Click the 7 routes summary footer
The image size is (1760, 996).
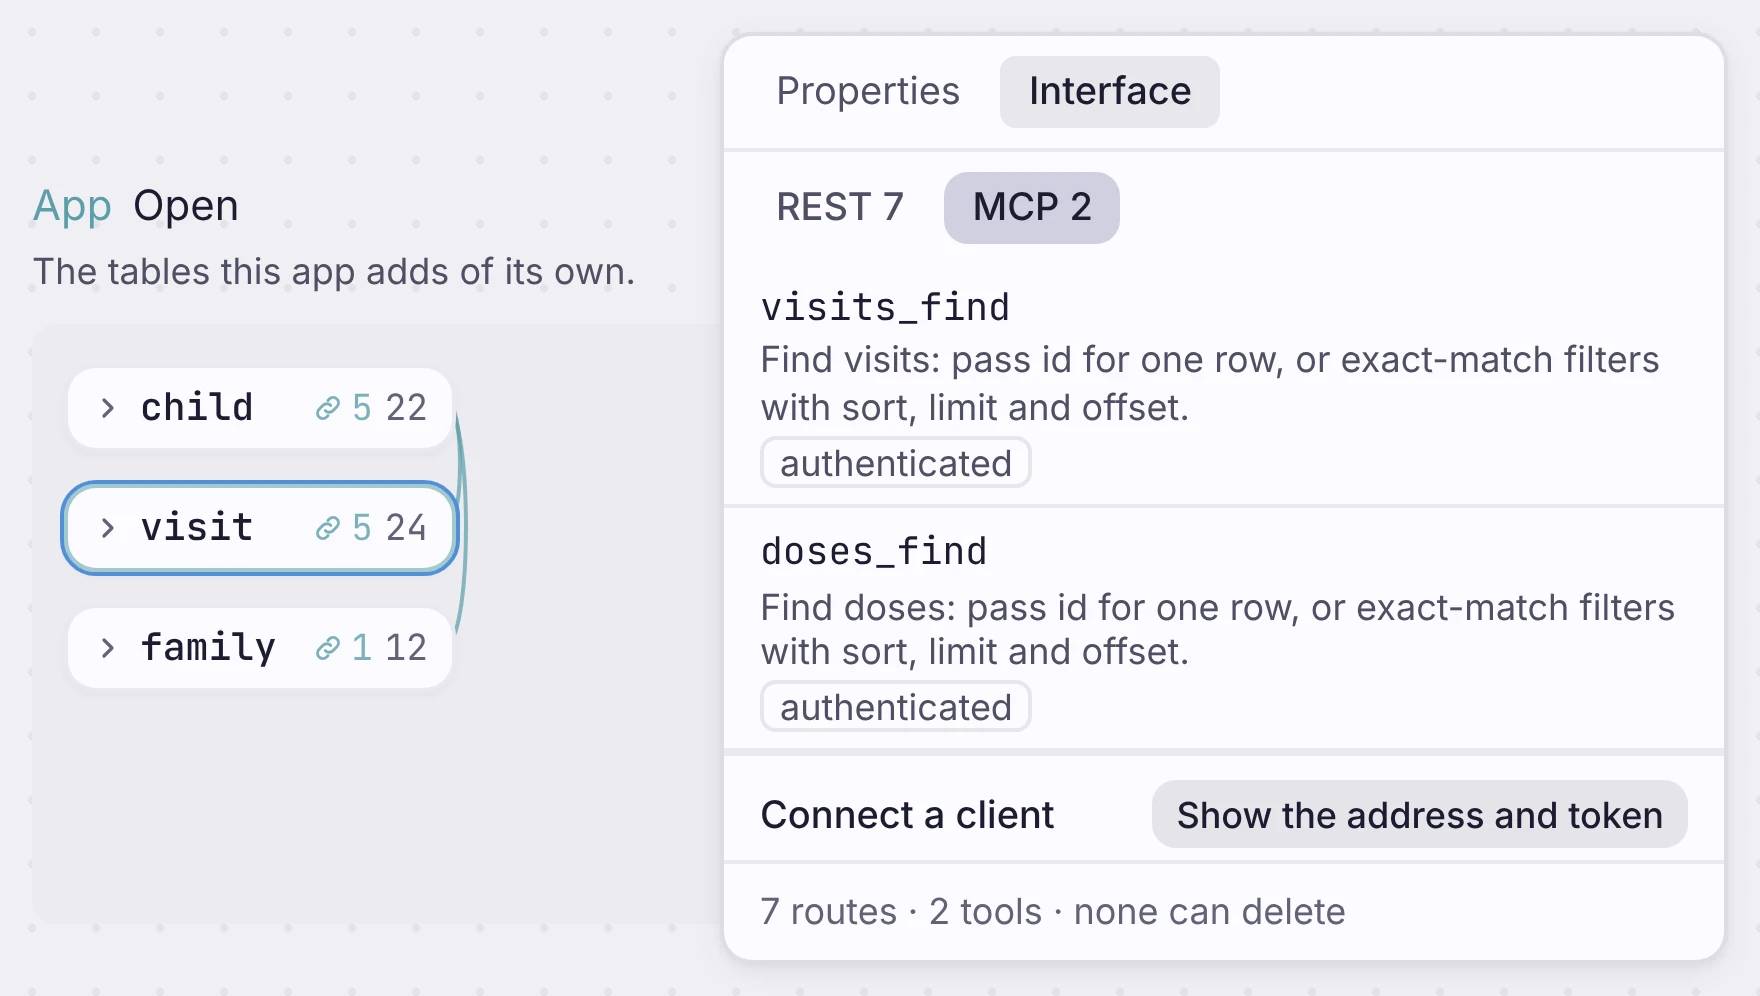1052,912
